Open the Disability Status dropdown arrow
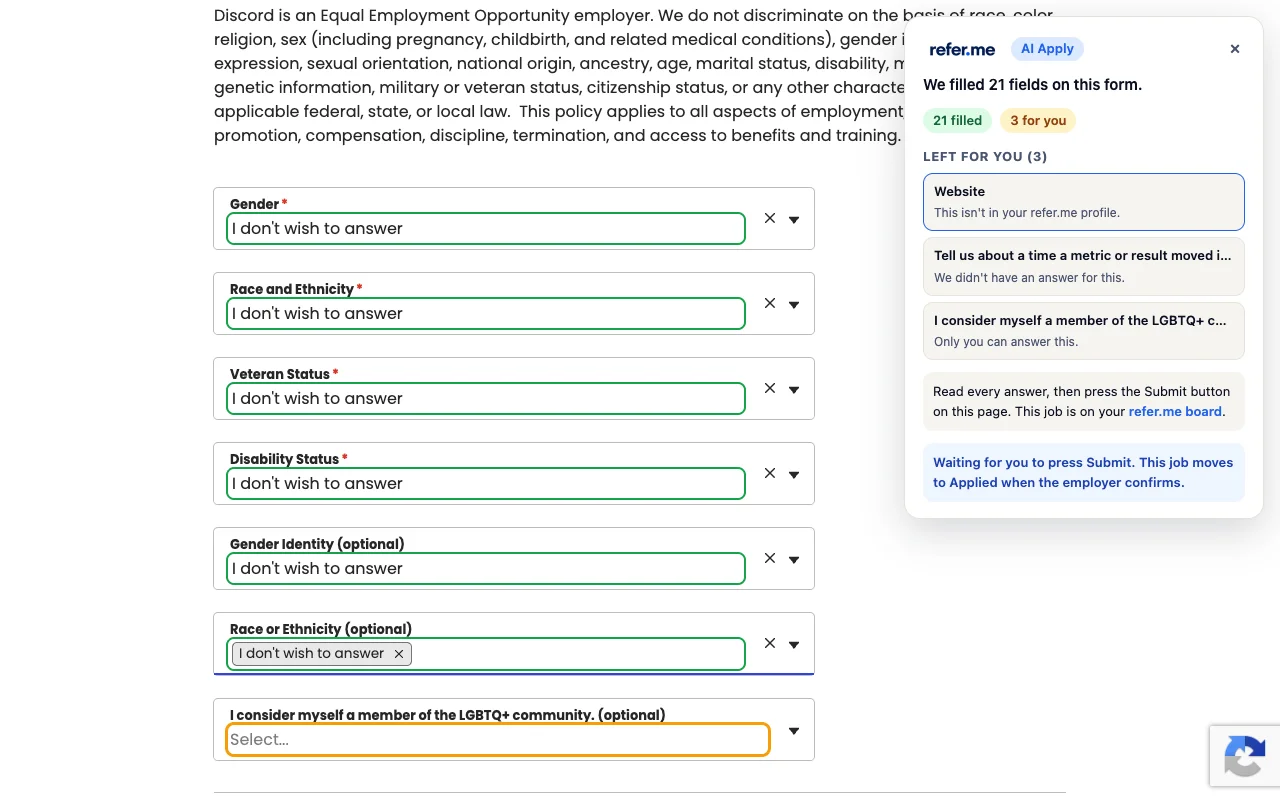This screenshot has width=1280, height=800. pyautogui.click(x=794, y=474)
